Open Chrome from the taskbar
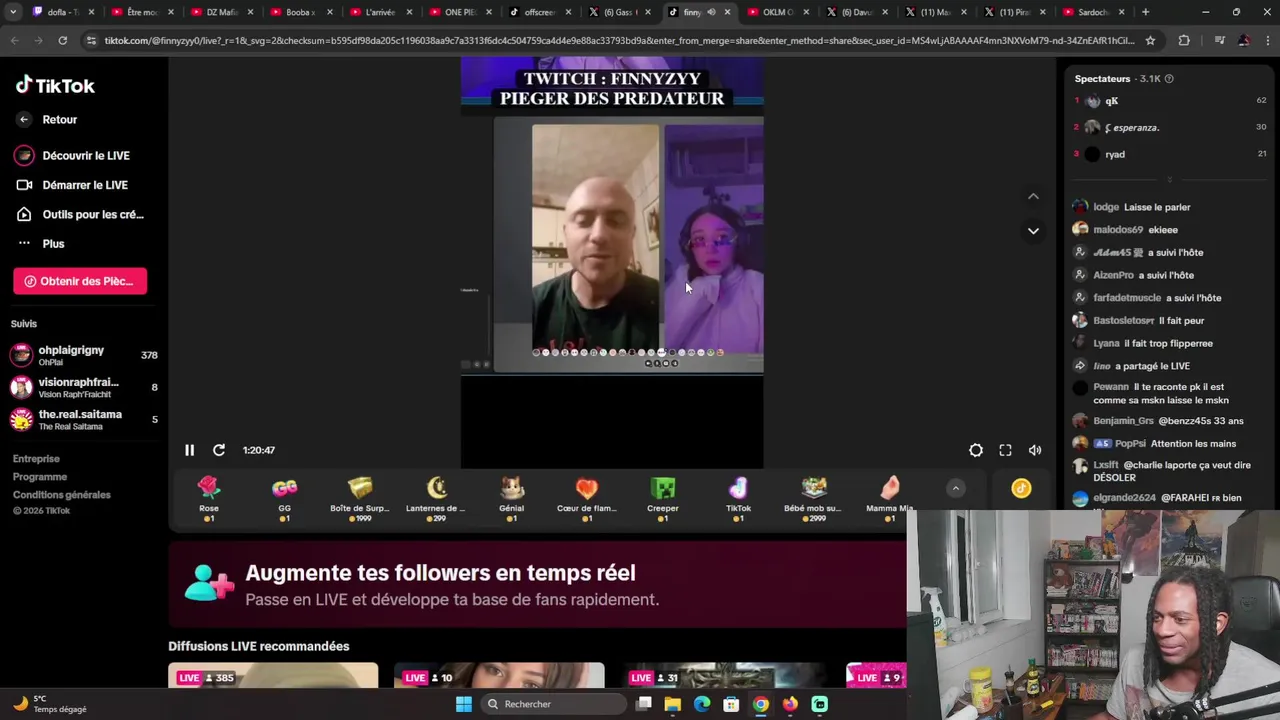The image size is (1280, 720). (x=761, y=704)
